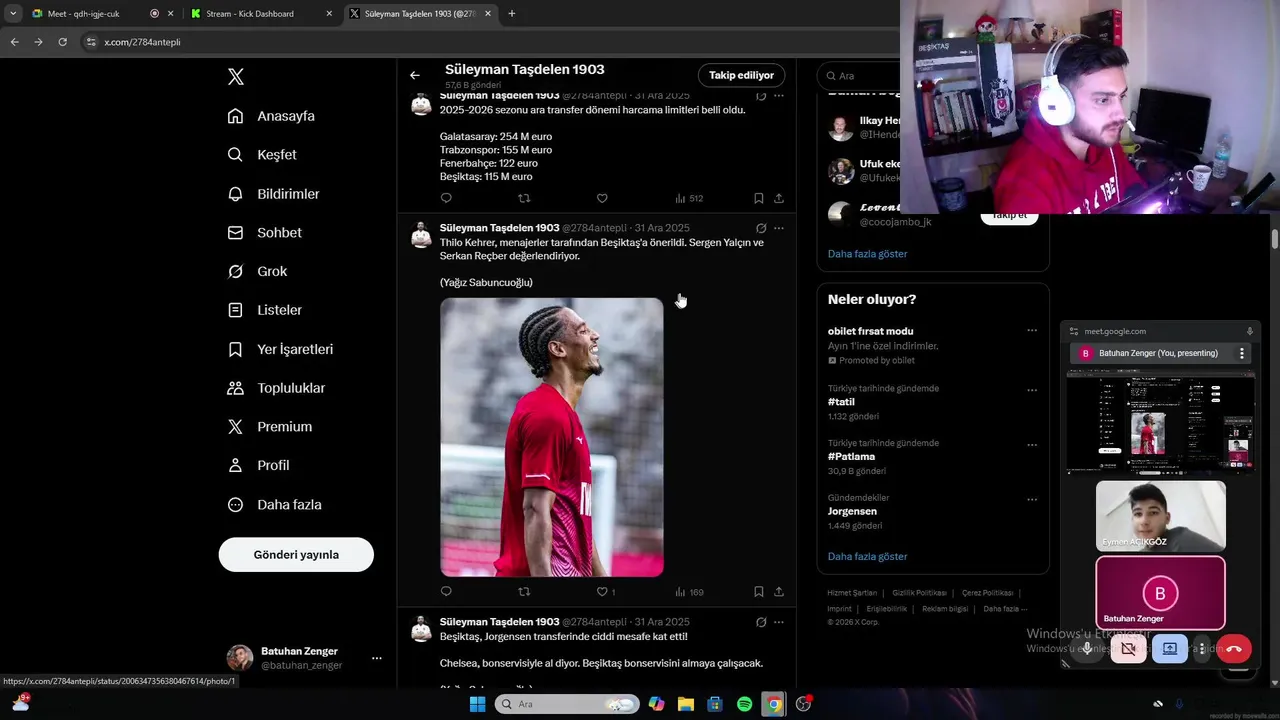Reply to the Thilo Kehrer tweet
1280x720 pixels.
(x=446, y=592)
